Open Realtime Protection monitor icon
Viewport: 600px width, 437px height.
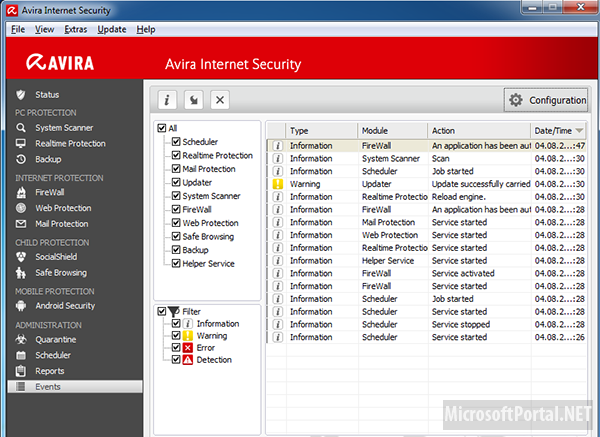tap(21, 143)
